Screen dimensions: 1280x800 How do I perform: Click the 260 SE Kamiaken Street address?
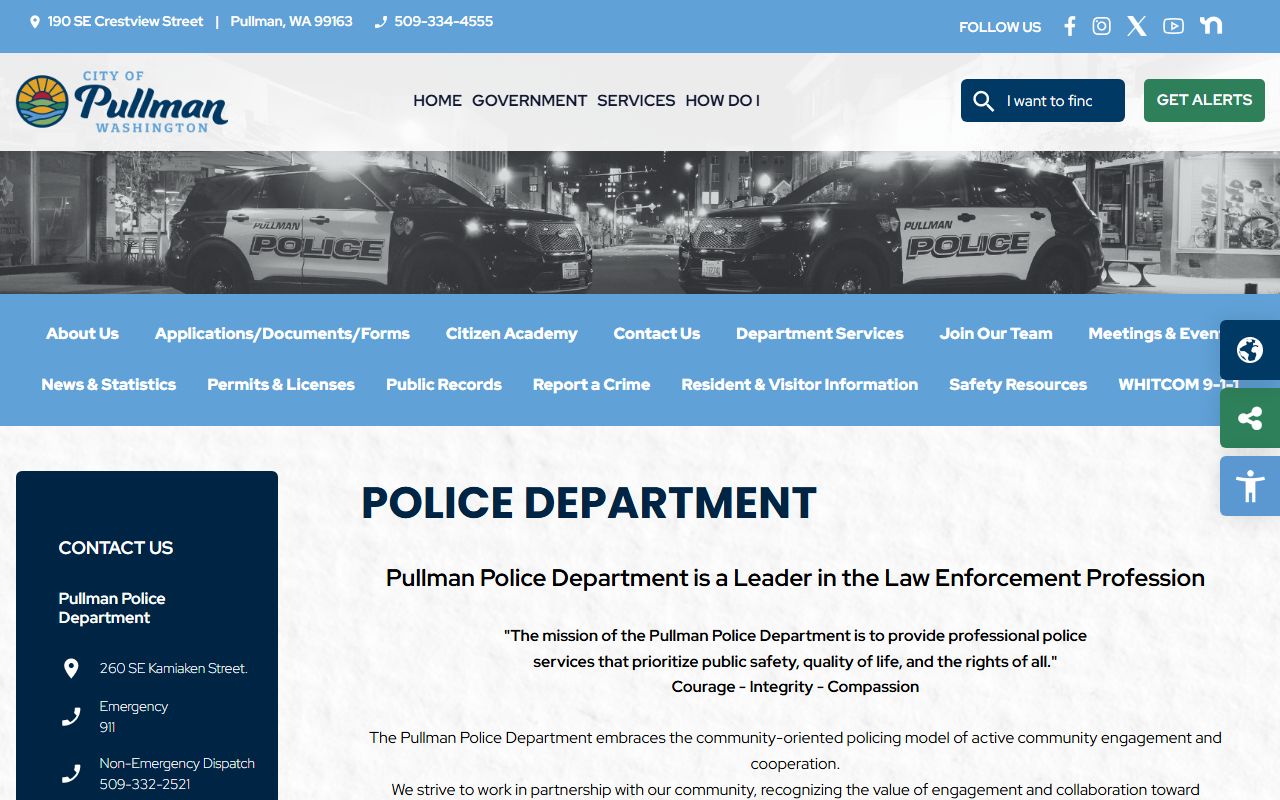pos(173,668)
